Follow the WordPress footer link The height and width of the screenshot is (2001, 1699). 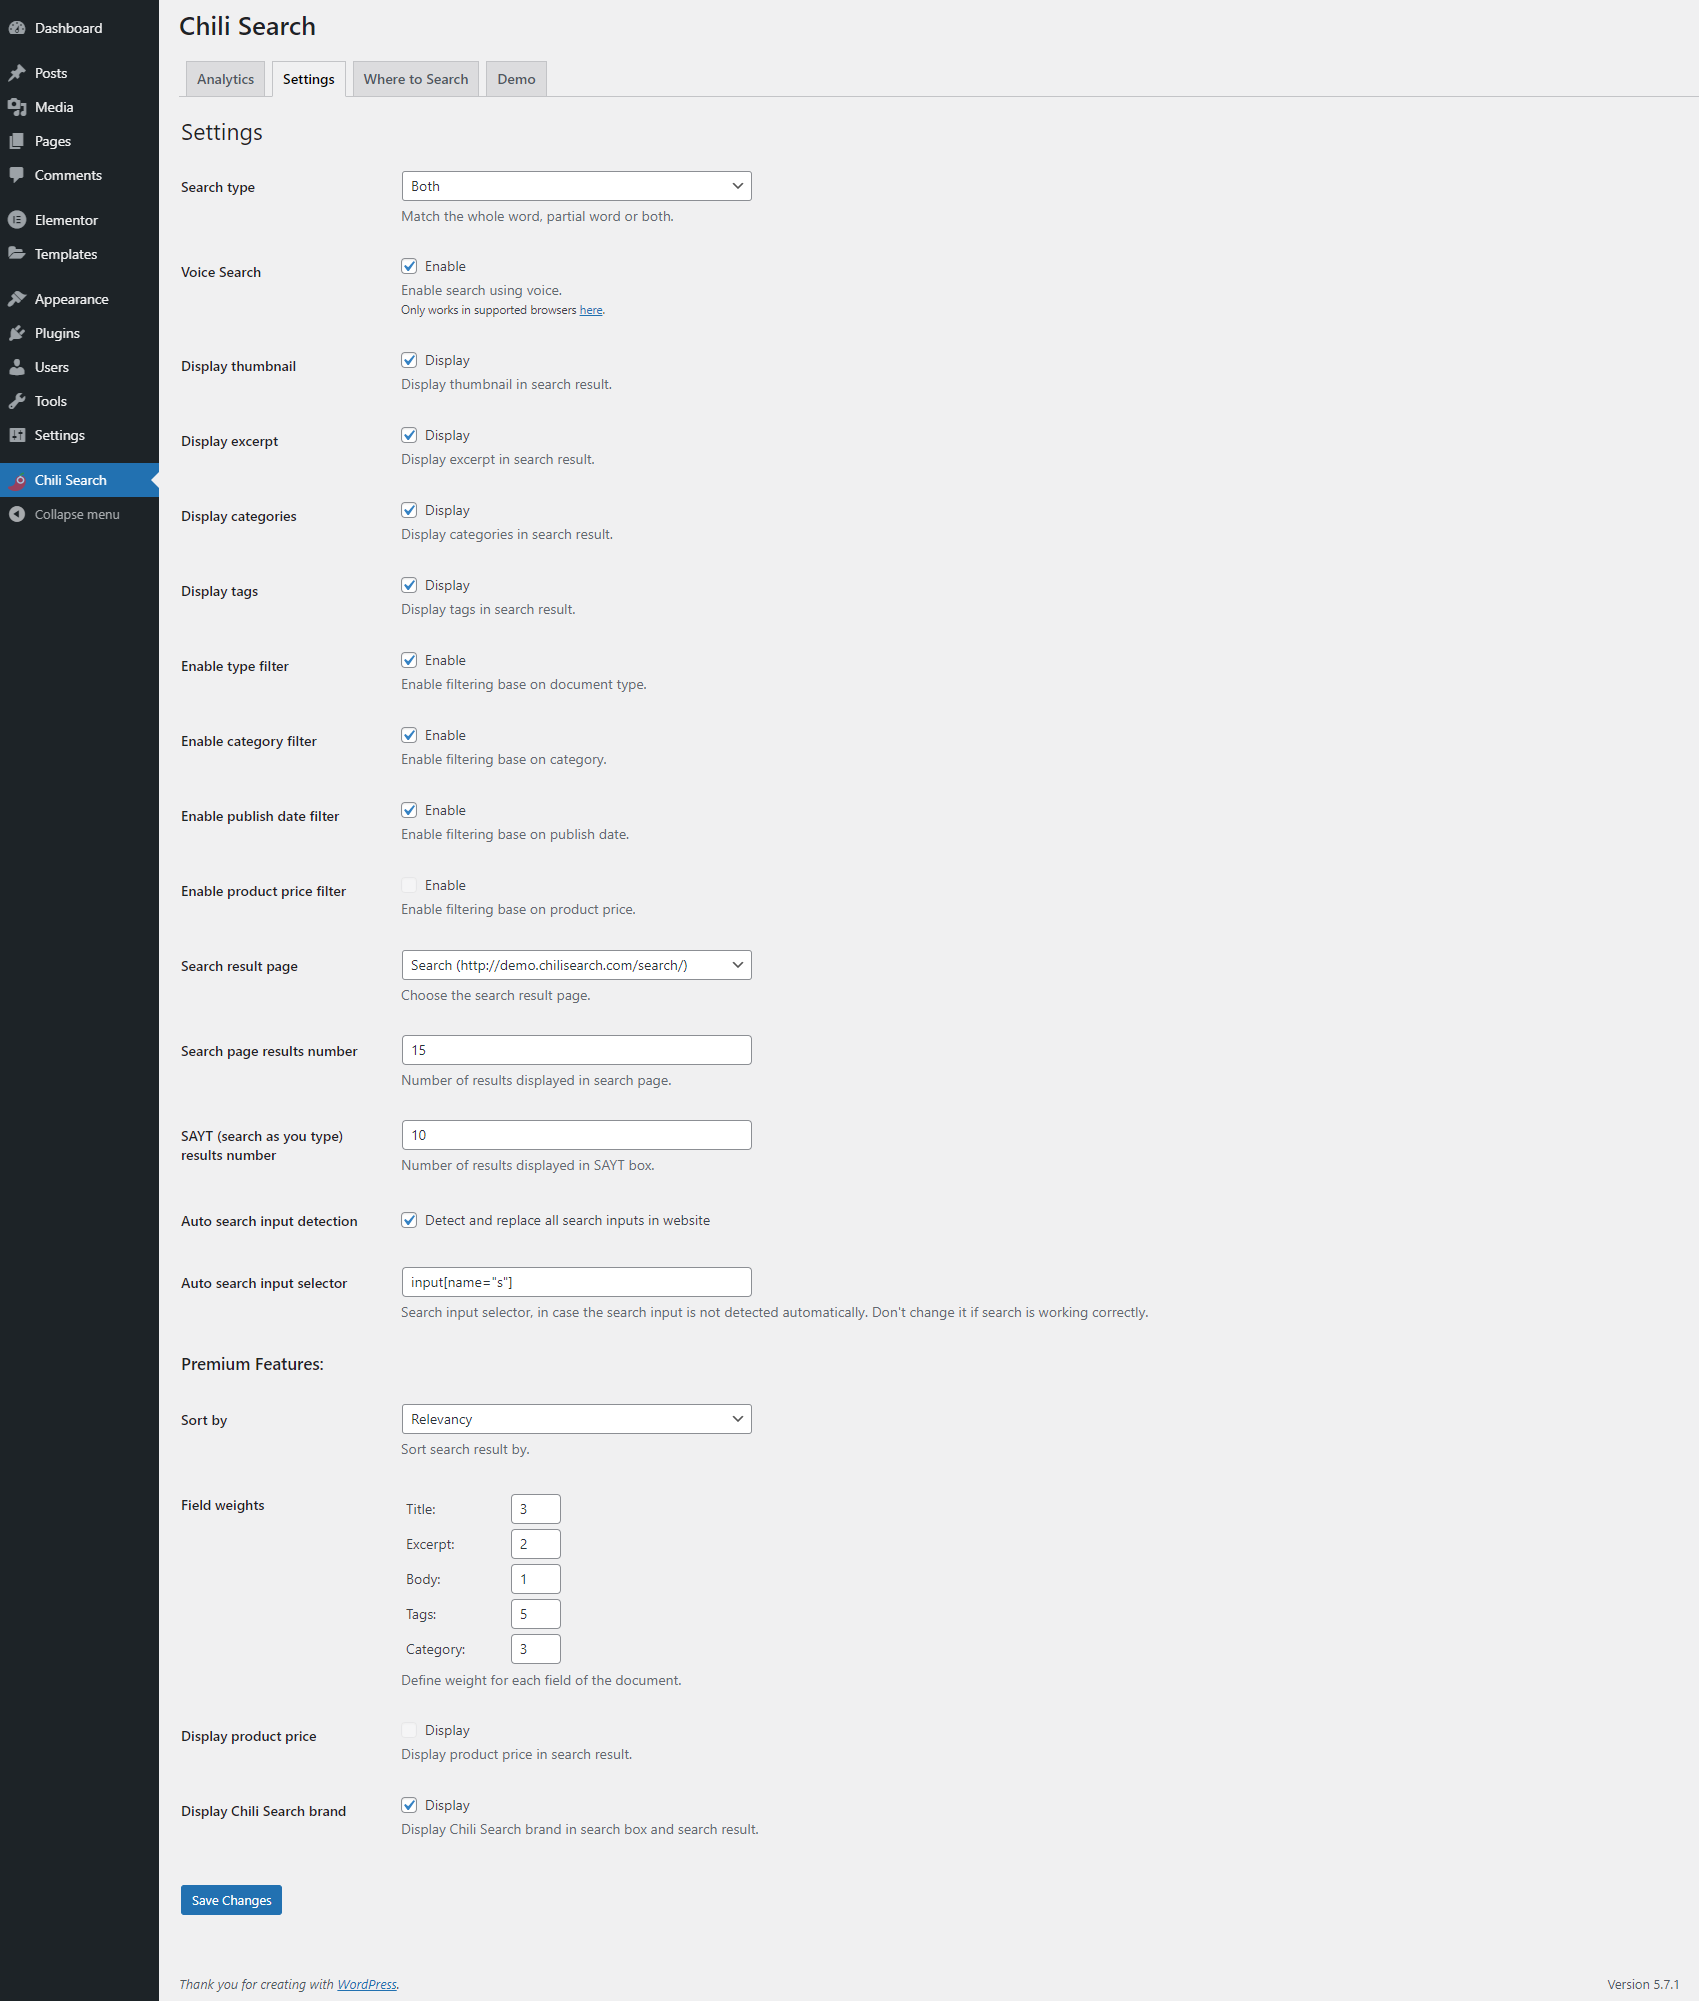click(x=367, y=1984)
